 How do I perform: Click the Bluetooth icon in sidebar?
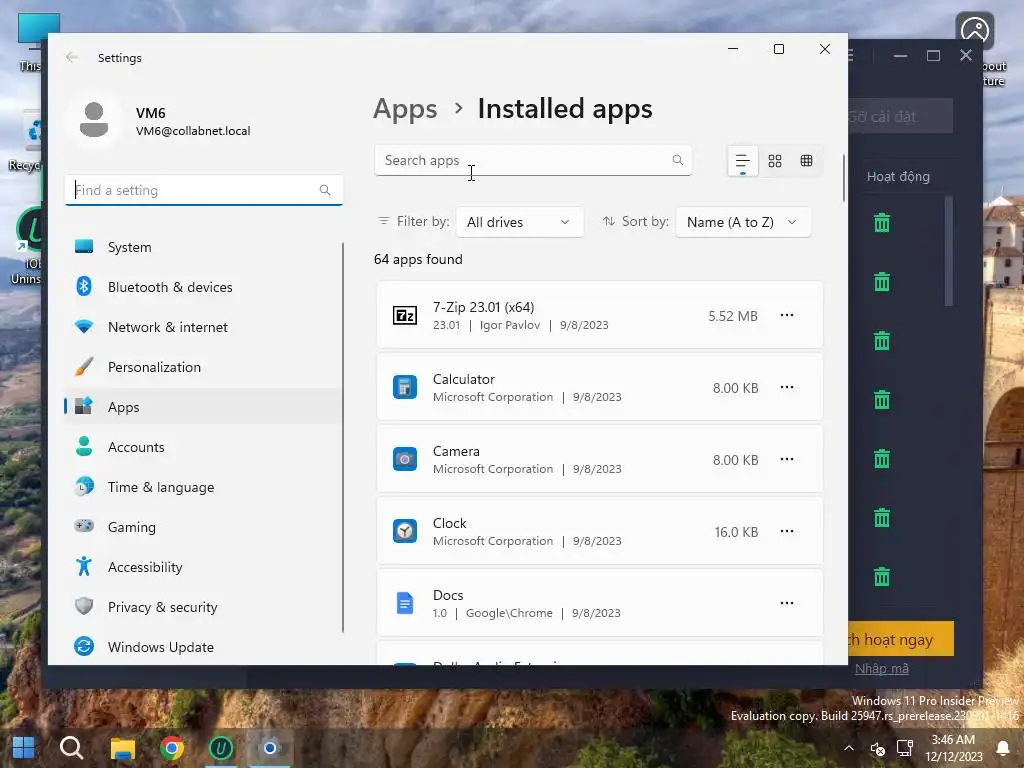point(84,286)
